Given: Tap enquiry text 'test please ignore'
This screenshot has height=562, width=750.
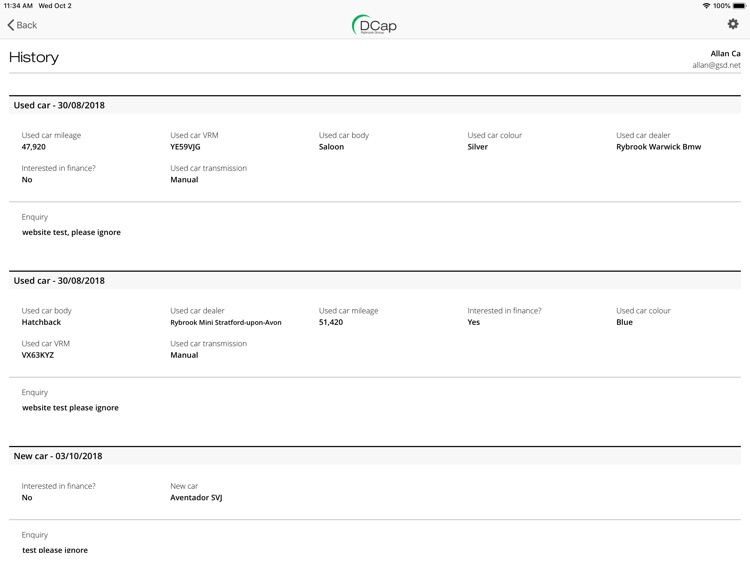Looking at the screenshot, I should coord(55,550).
